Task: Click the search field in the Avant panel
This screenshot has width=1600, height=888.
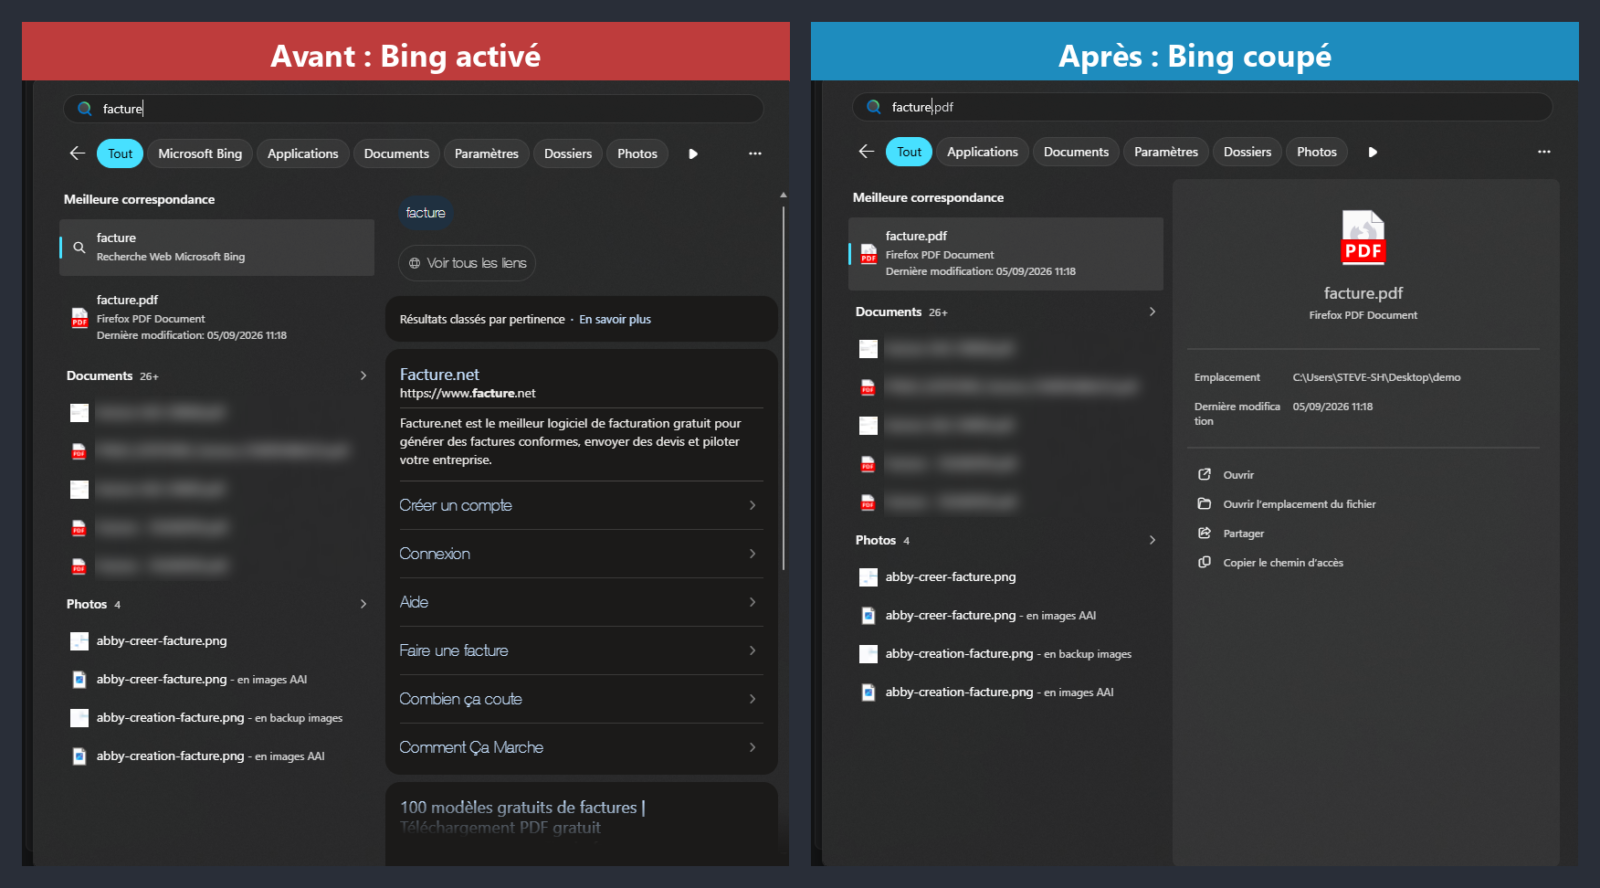Action: coord(413,109)
